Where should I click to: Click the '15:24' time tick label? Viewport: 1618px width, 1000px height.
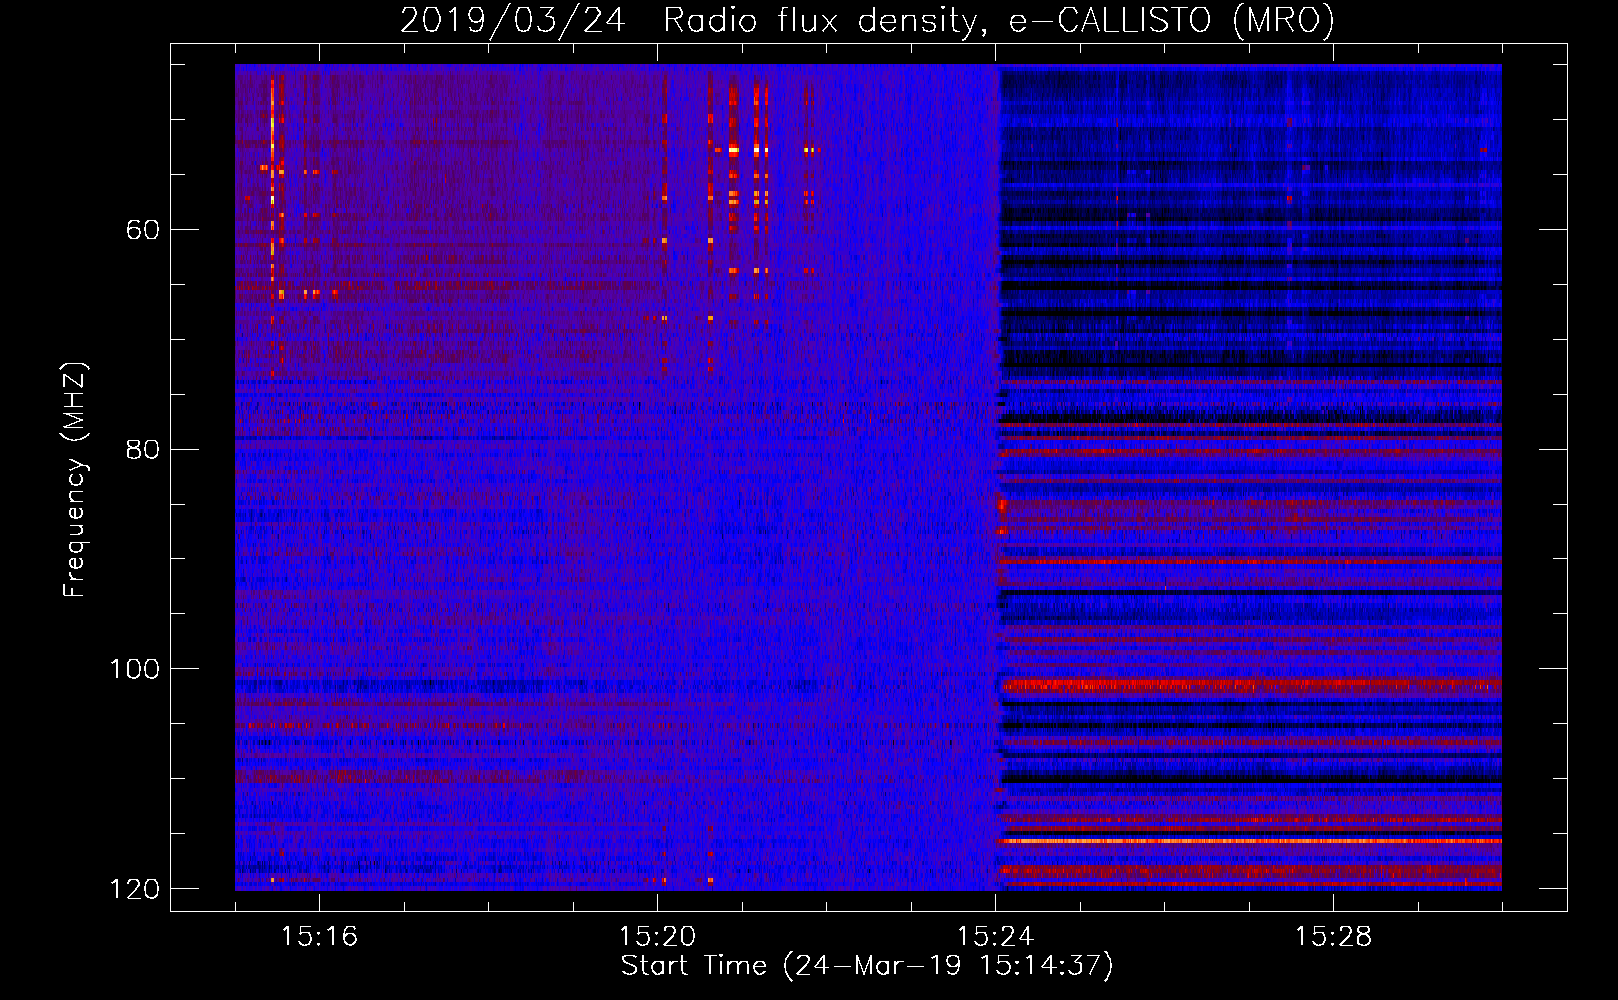click(995, 937)
